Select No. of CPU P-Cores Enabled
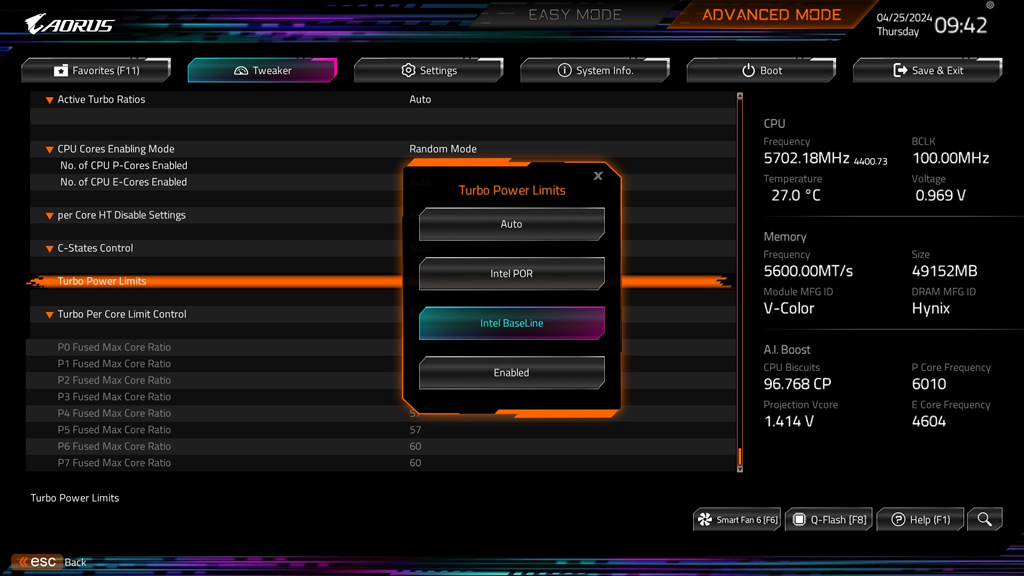This screenshot has width=1024, height=576. [123, 166]
